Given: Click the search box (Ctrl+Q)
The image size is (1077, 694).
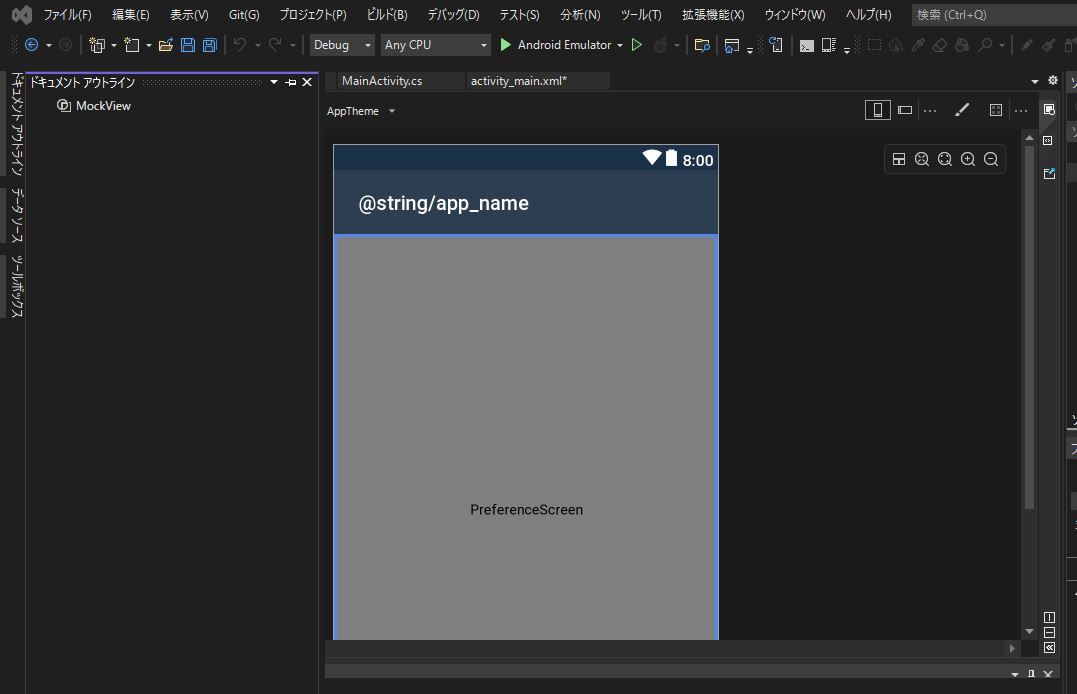Looking at the screenshot, I should [990, 15].
